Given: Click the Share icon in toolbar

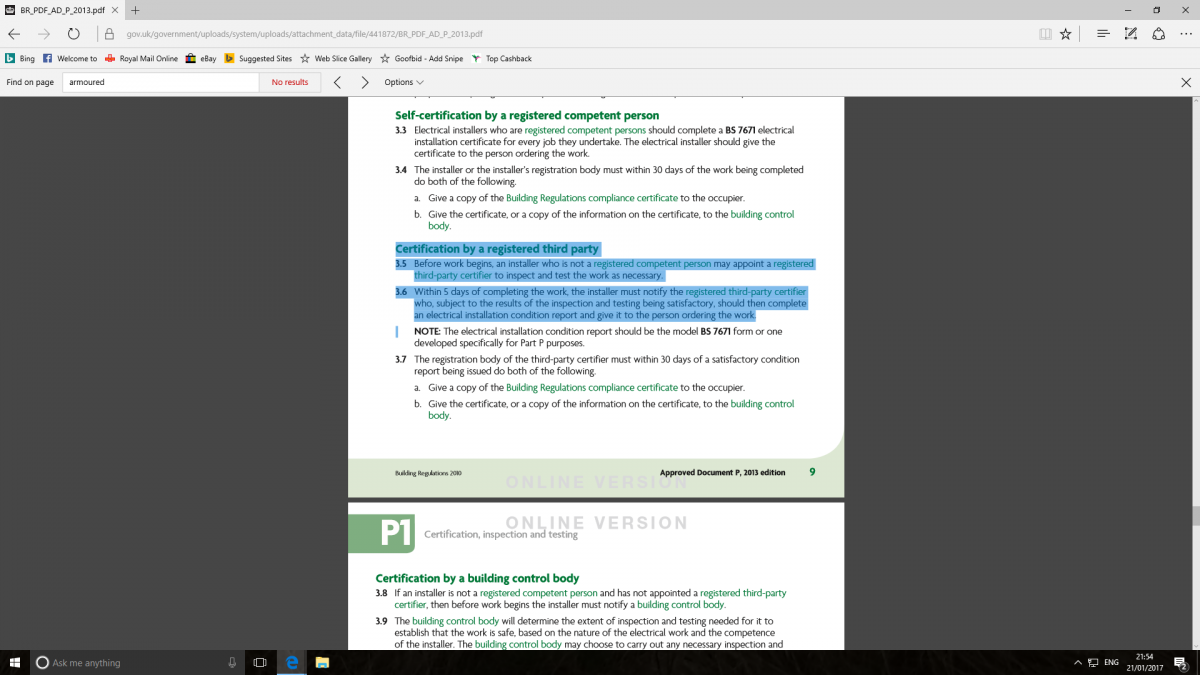Looking at the screenshot, I should [1158, 33].
